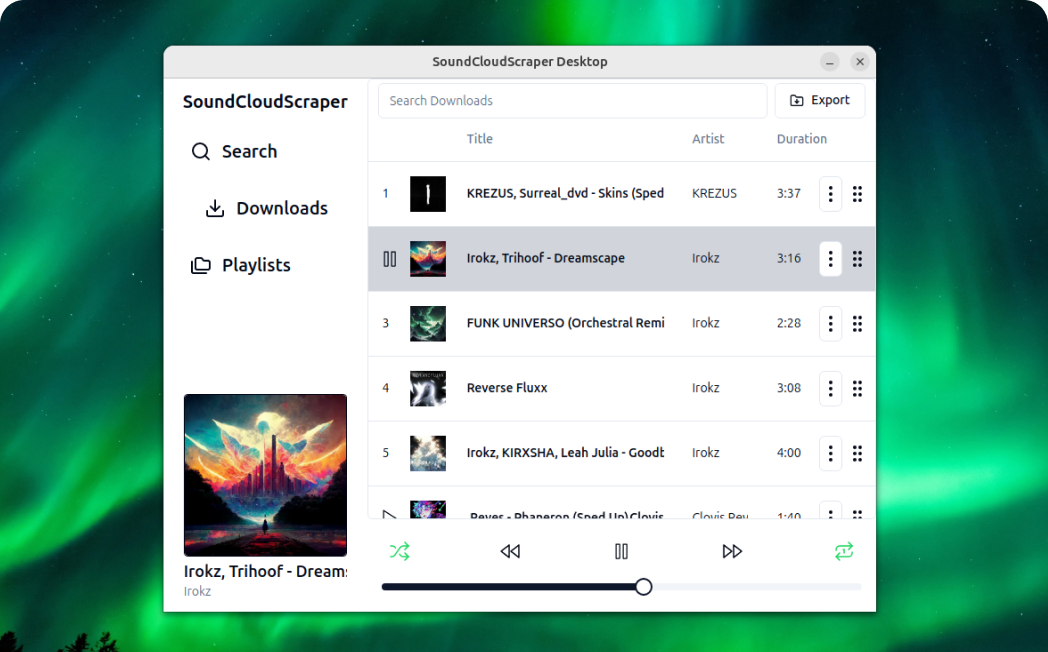Click the pause indicator on the Dreamscape row
Screen dimensions: 1048x652
[x=389, y=258]
